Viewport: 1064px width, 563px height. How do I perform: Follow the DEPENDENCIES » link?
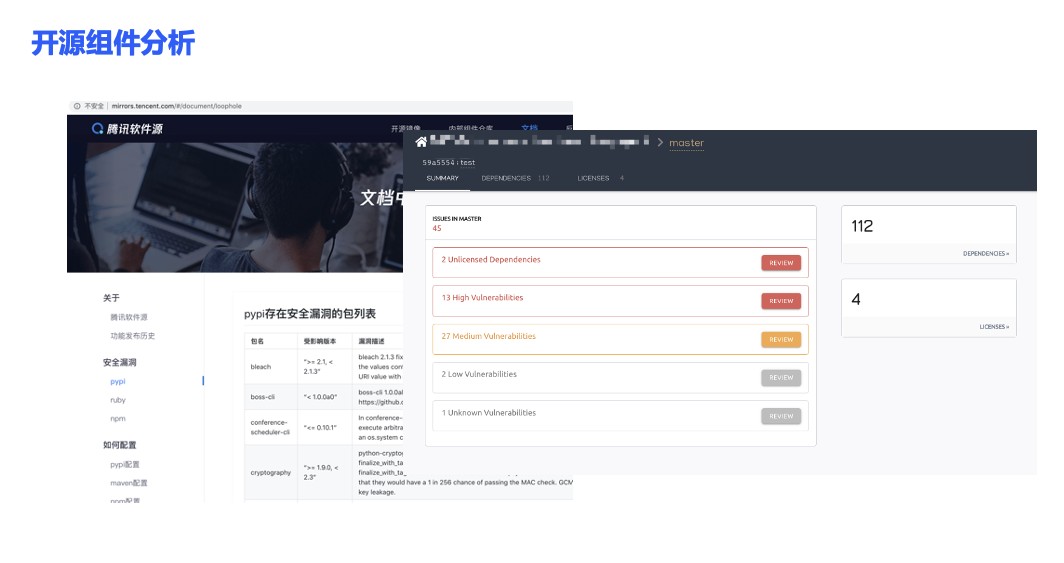coord(986,254)
